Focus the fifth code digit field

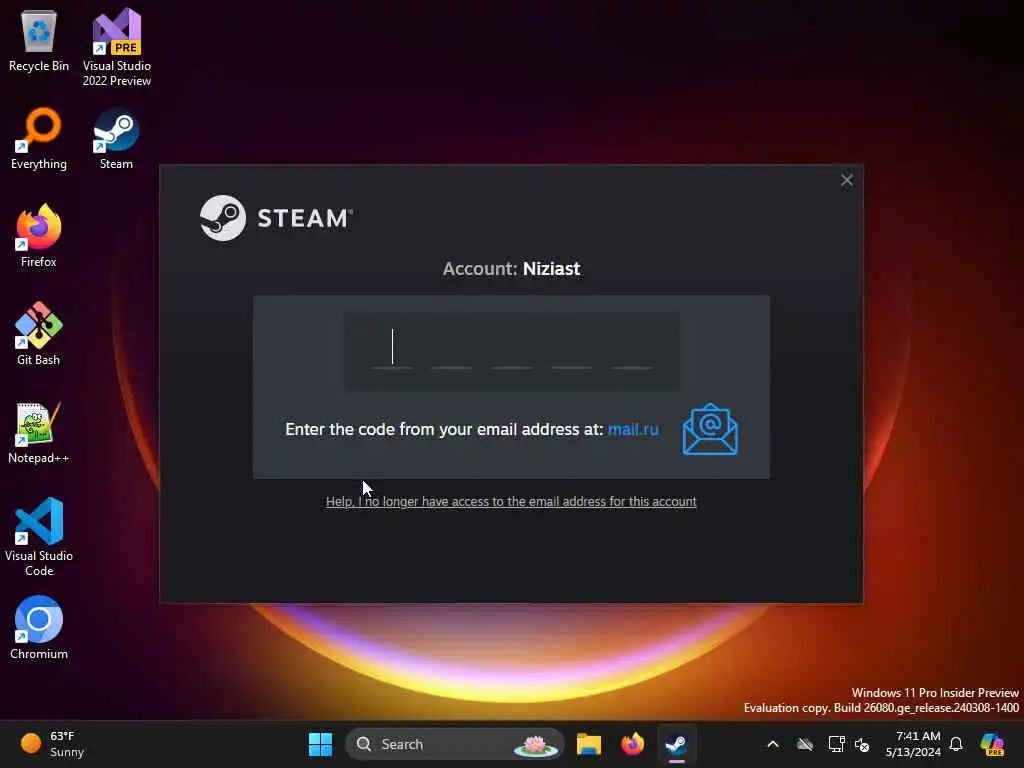632,349
